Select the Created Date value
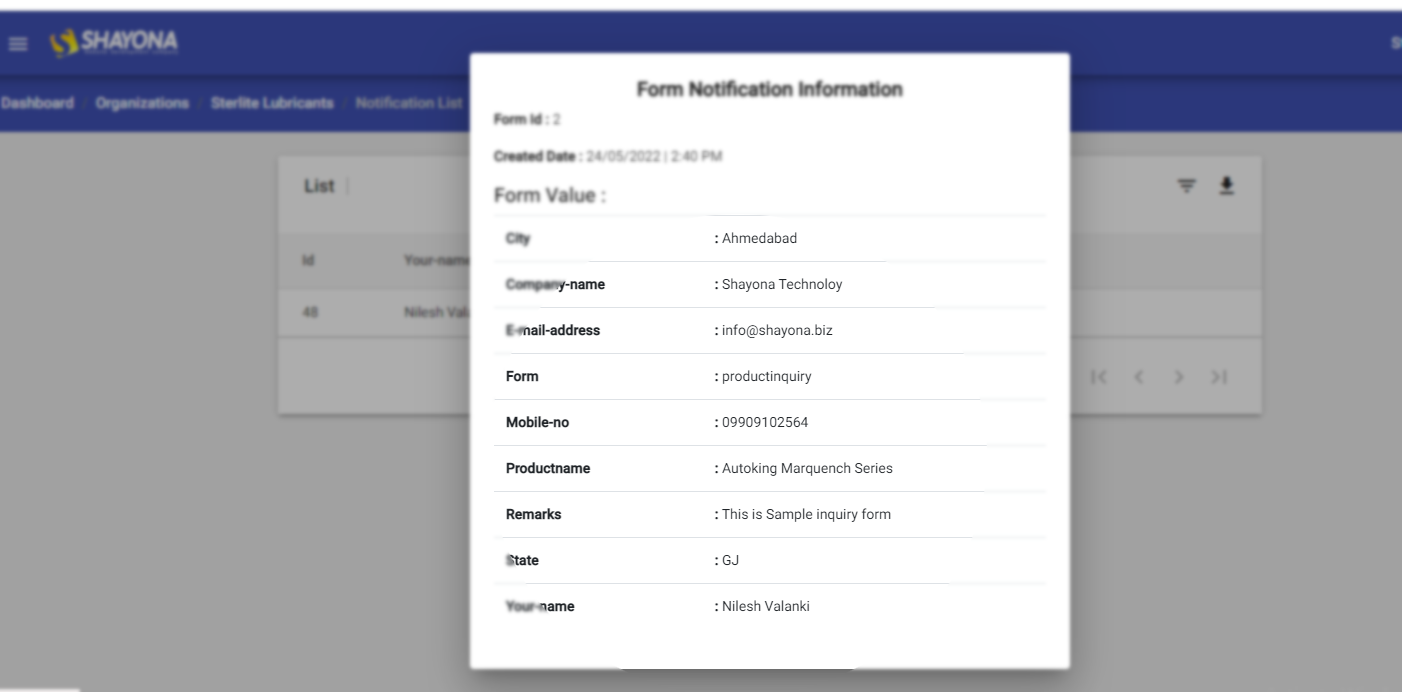1402x692 pixels. [x=654, y=157]
